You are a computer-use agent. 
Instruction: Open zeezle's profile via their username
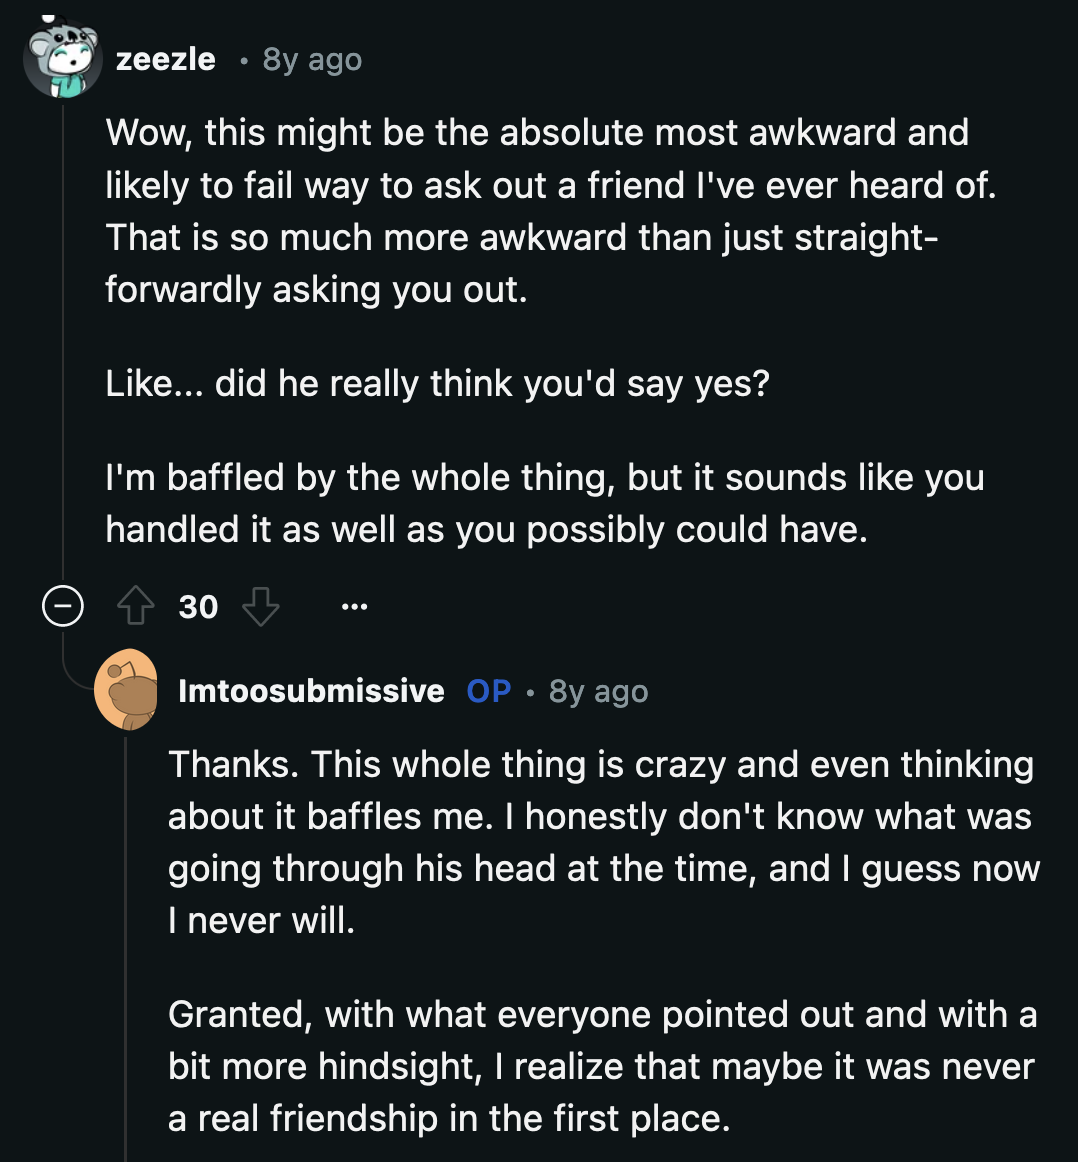tap(164, 59)
